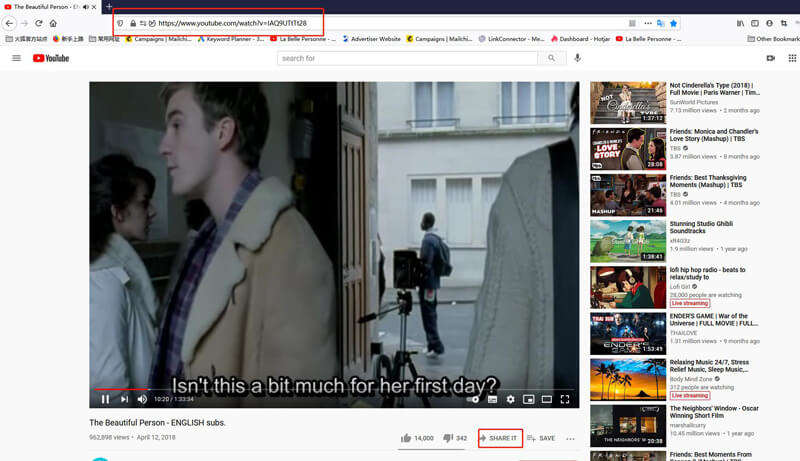Save the video to a playlist
The image size is (800, 461).
pyautogui.click(x=541, y=438)
